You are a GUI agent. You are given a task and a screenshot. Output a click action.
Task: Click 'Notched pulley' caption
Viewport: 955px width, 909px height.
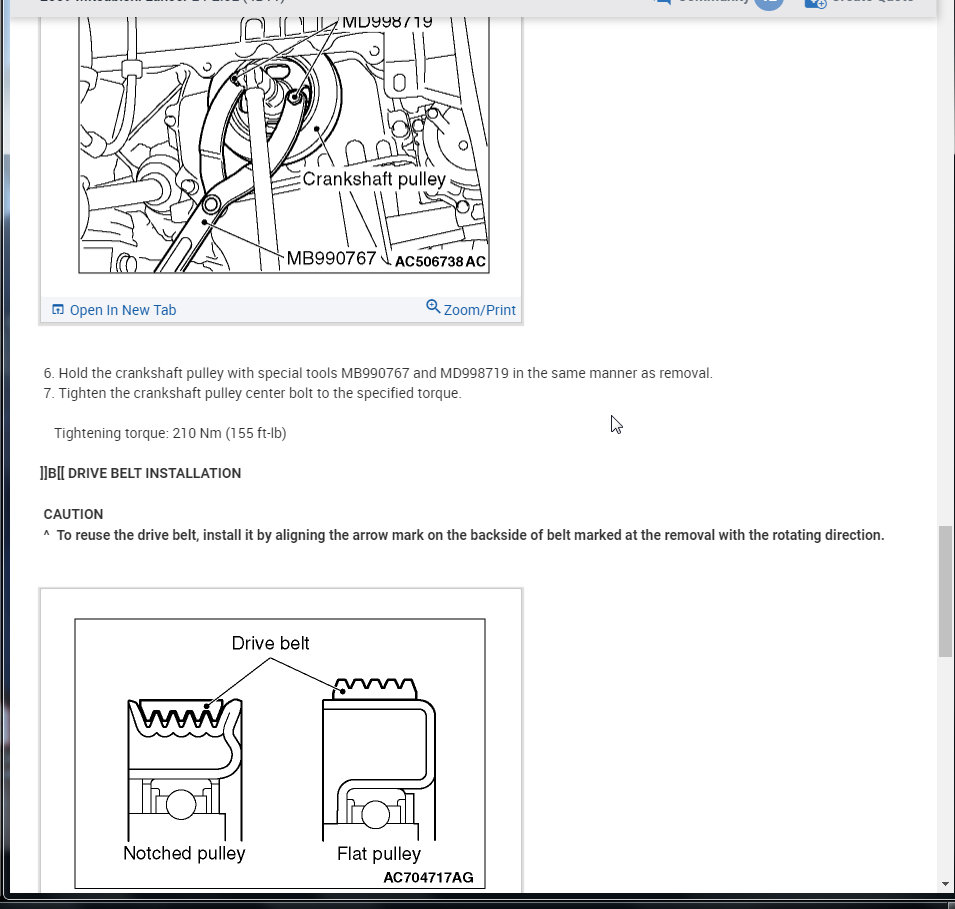click(x=184, y=853)
